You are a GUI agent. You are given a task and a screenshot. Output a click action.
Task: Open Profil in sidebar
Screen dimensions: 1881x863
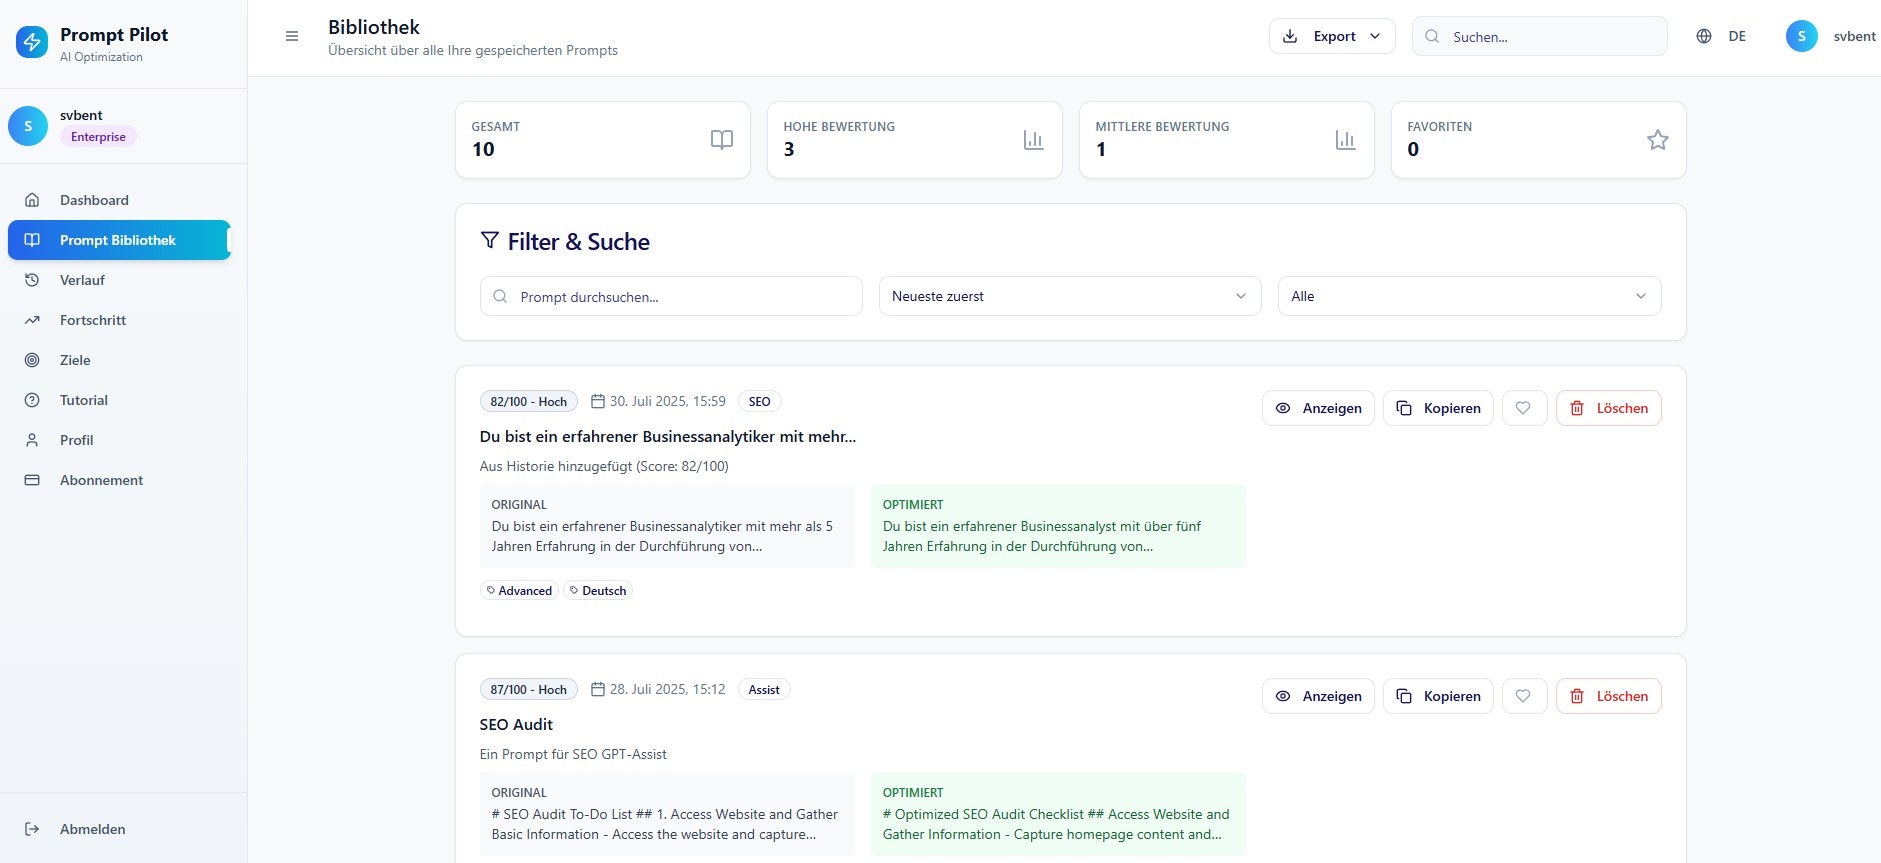coord(120,440)
